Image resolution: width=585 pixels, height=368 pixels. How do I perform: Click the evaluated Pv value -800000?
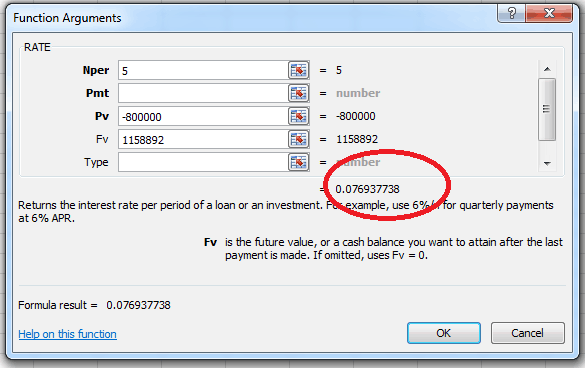point(356,116)
